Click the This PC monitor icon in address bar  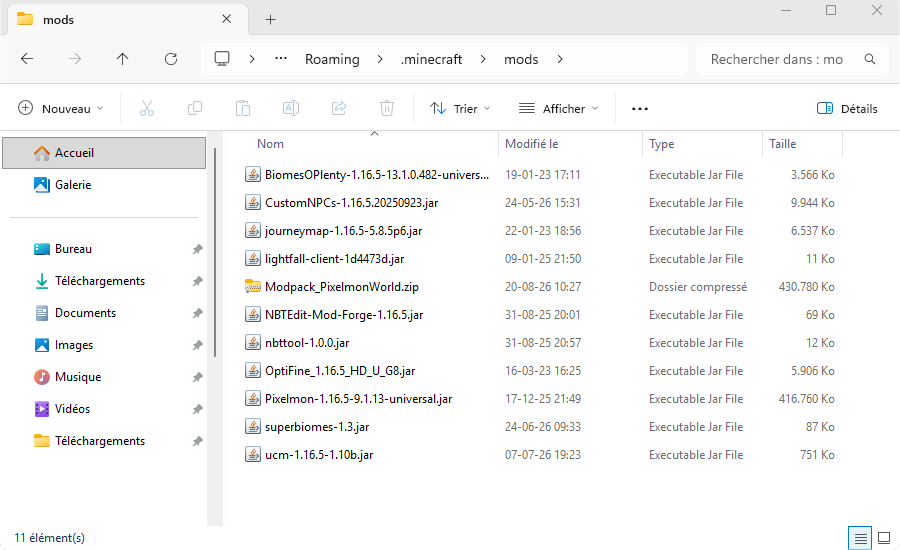coord(222,59)
